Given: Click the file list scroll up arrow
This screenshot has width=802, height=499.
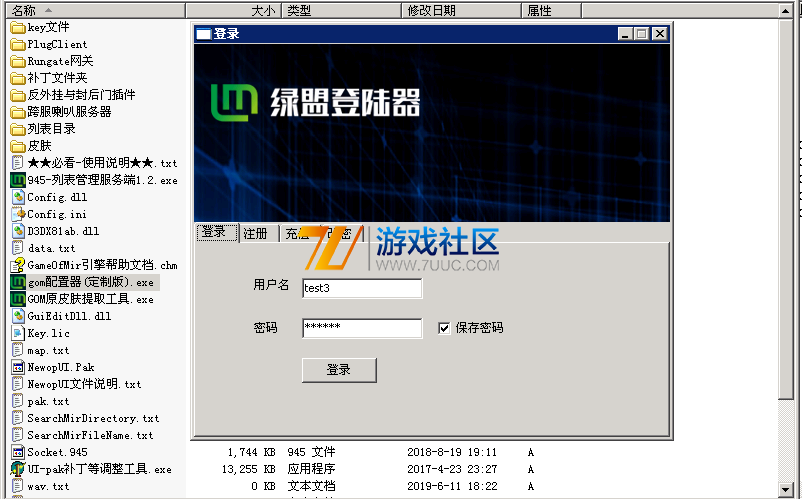Looking at the screenshot, I should [x=786, y=10].
